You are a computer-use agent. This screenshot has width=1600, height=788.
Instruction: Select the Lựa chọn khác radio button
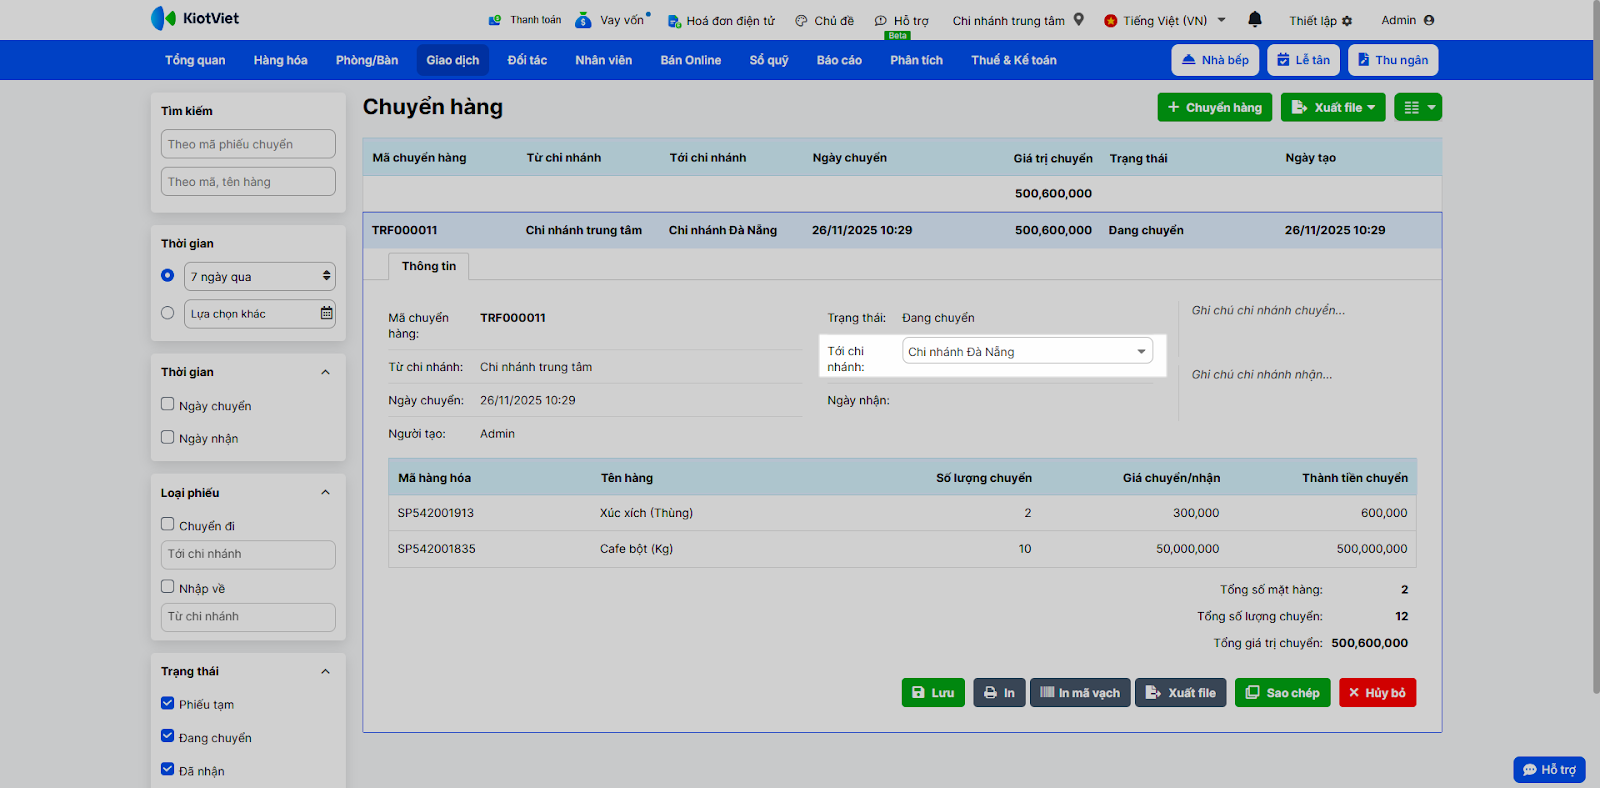[168, 313]
